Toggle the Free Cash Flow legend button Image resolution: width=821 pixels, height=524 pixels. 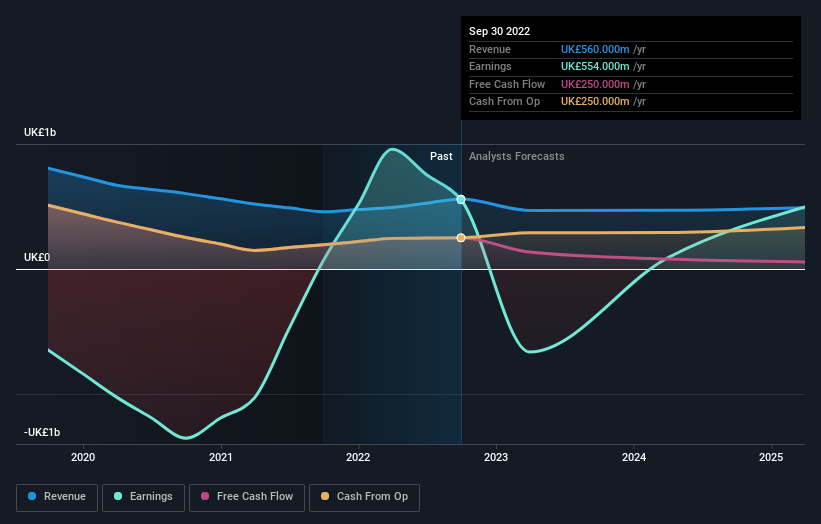(247, 497)
